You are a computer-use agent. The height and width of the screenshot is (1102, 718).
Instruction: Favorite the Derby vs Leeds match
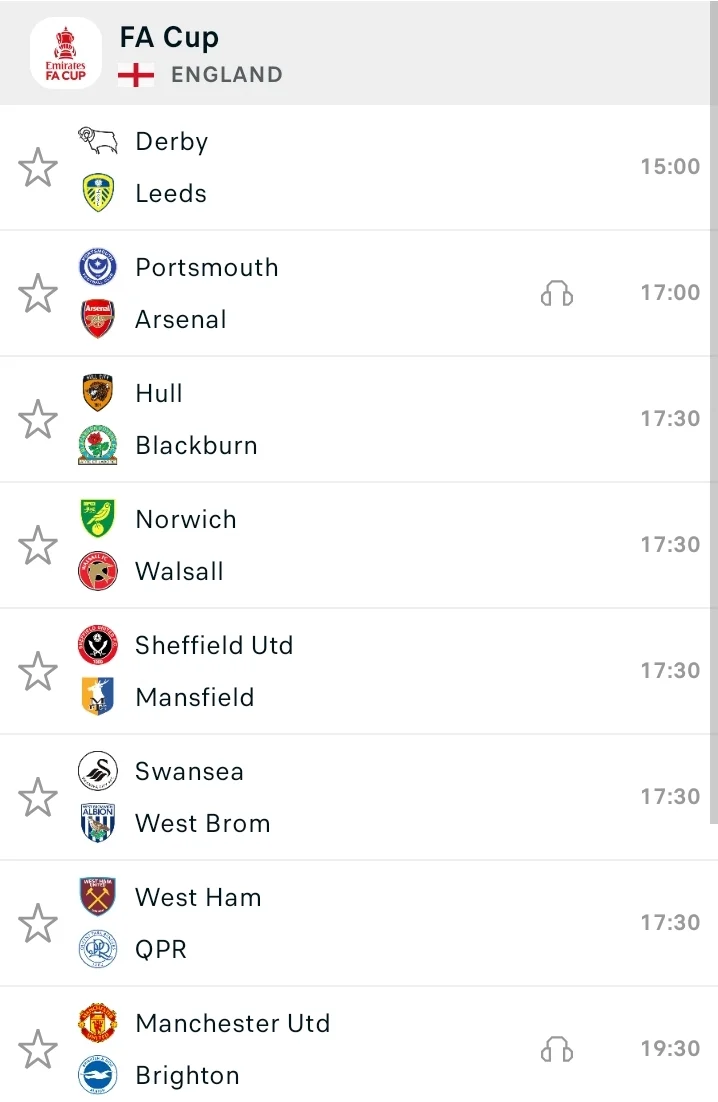tap(38, 167)
